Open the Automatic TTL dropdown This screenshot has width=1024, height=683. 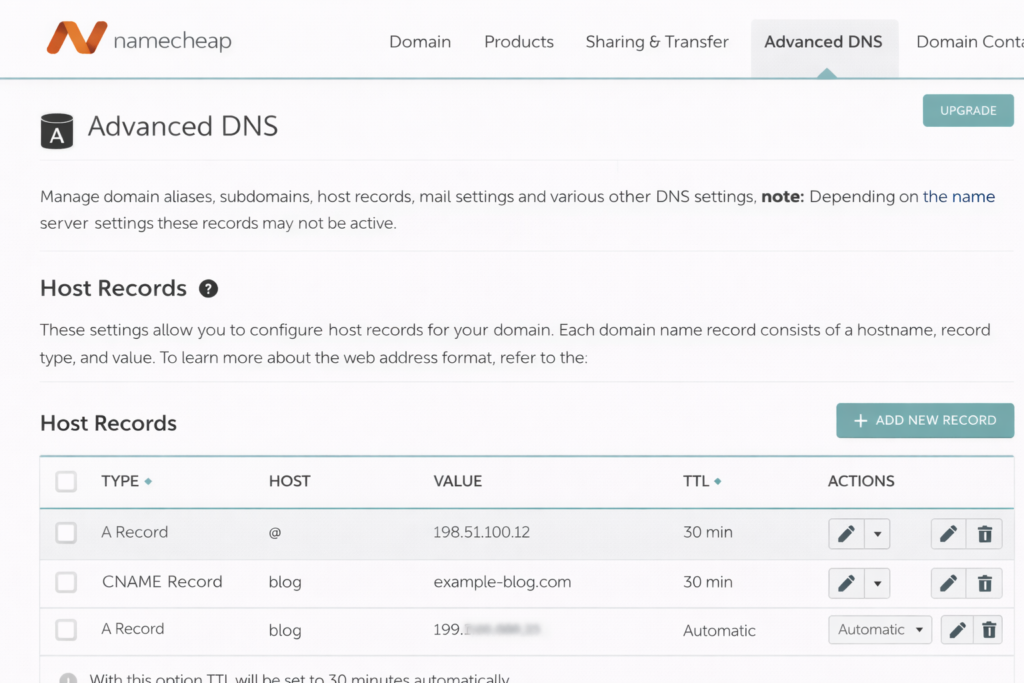tap(879, 630)
